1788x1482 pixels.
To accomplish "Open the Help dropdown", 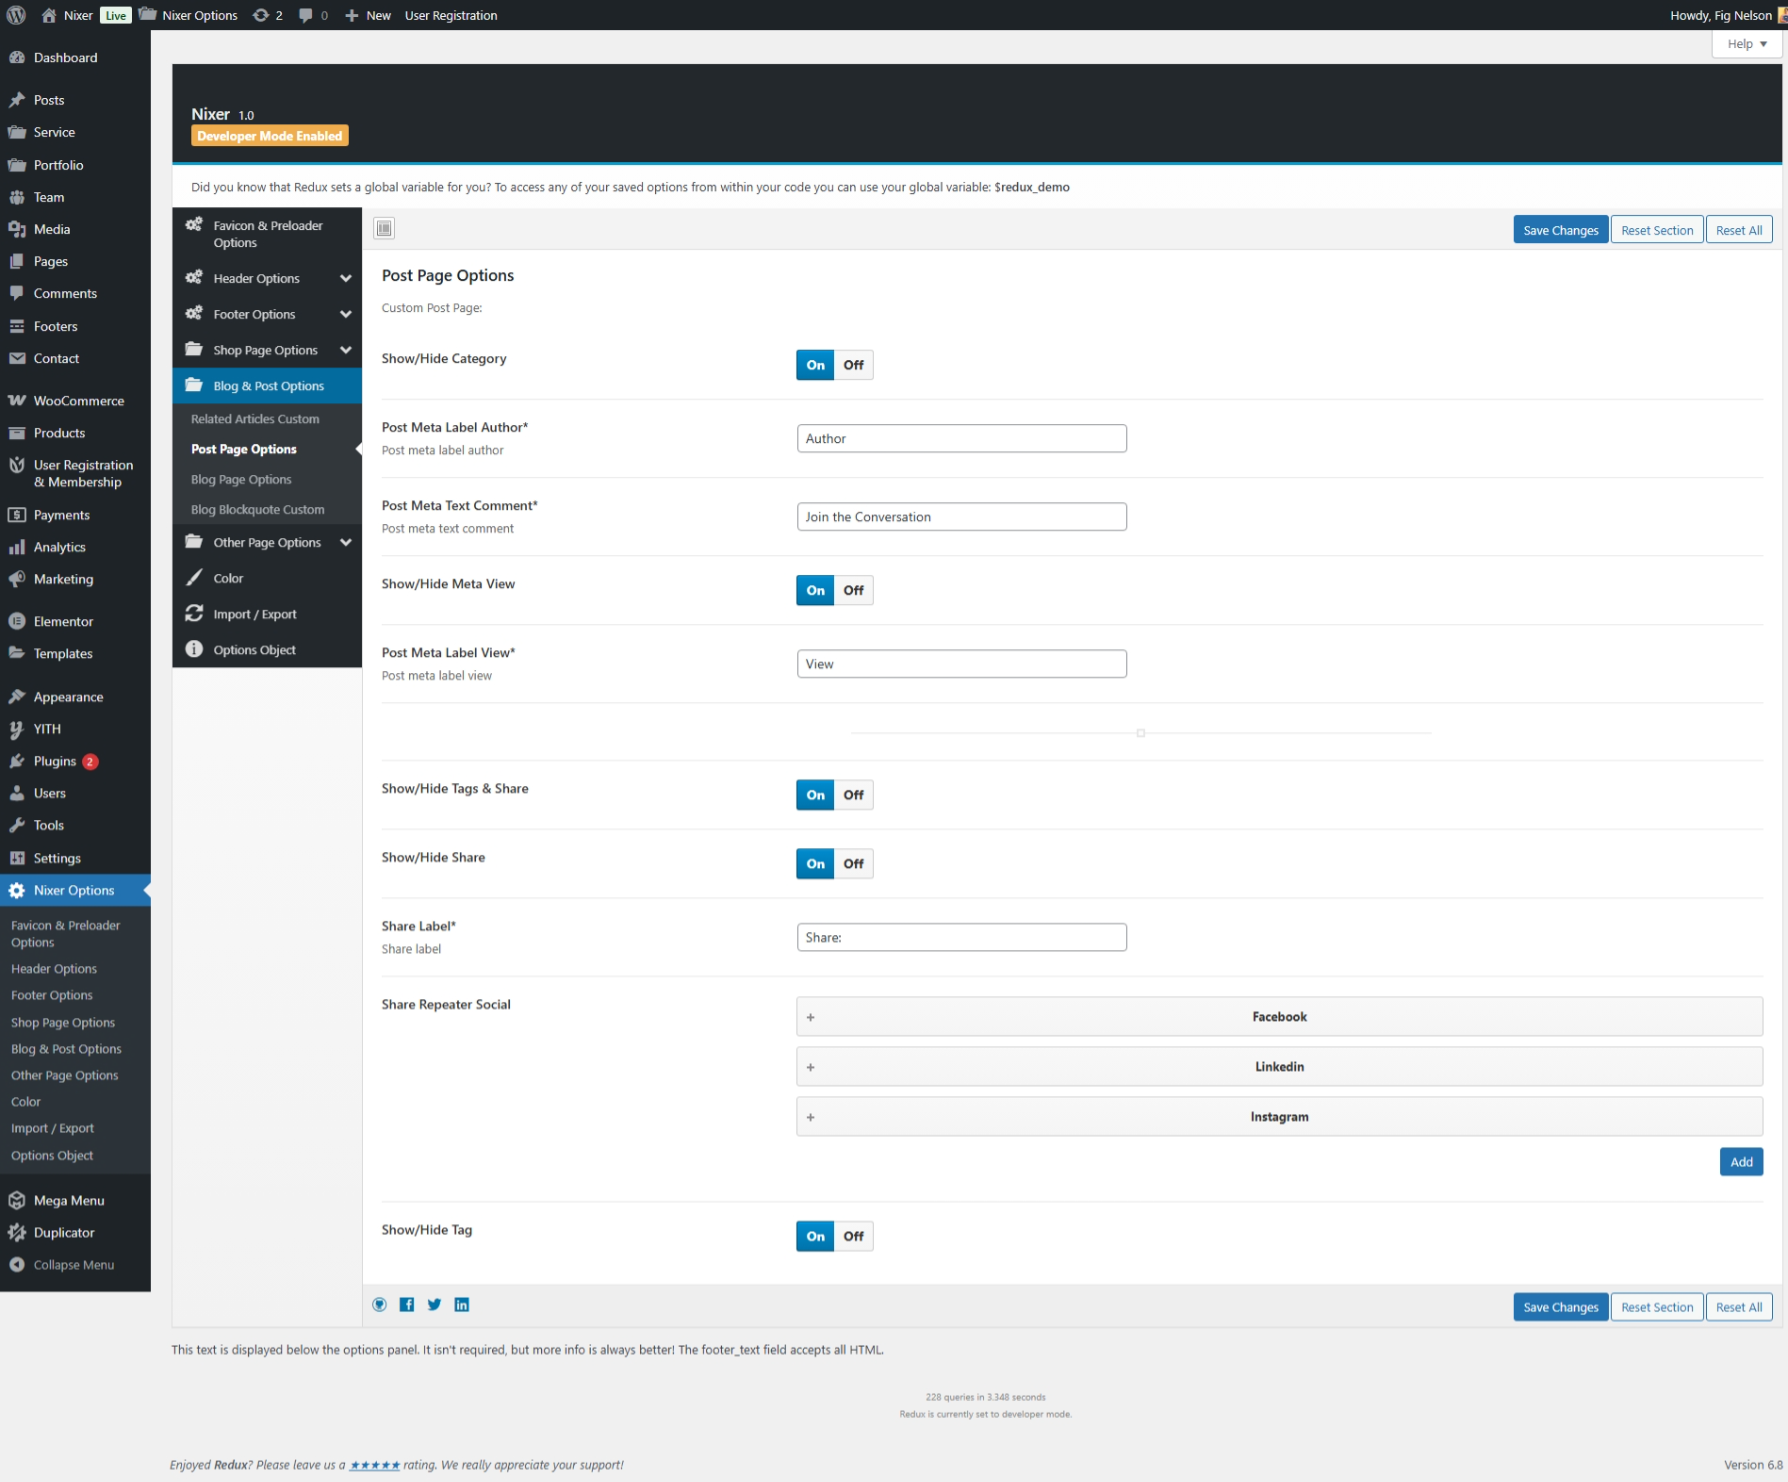I will pos(1746,44).
